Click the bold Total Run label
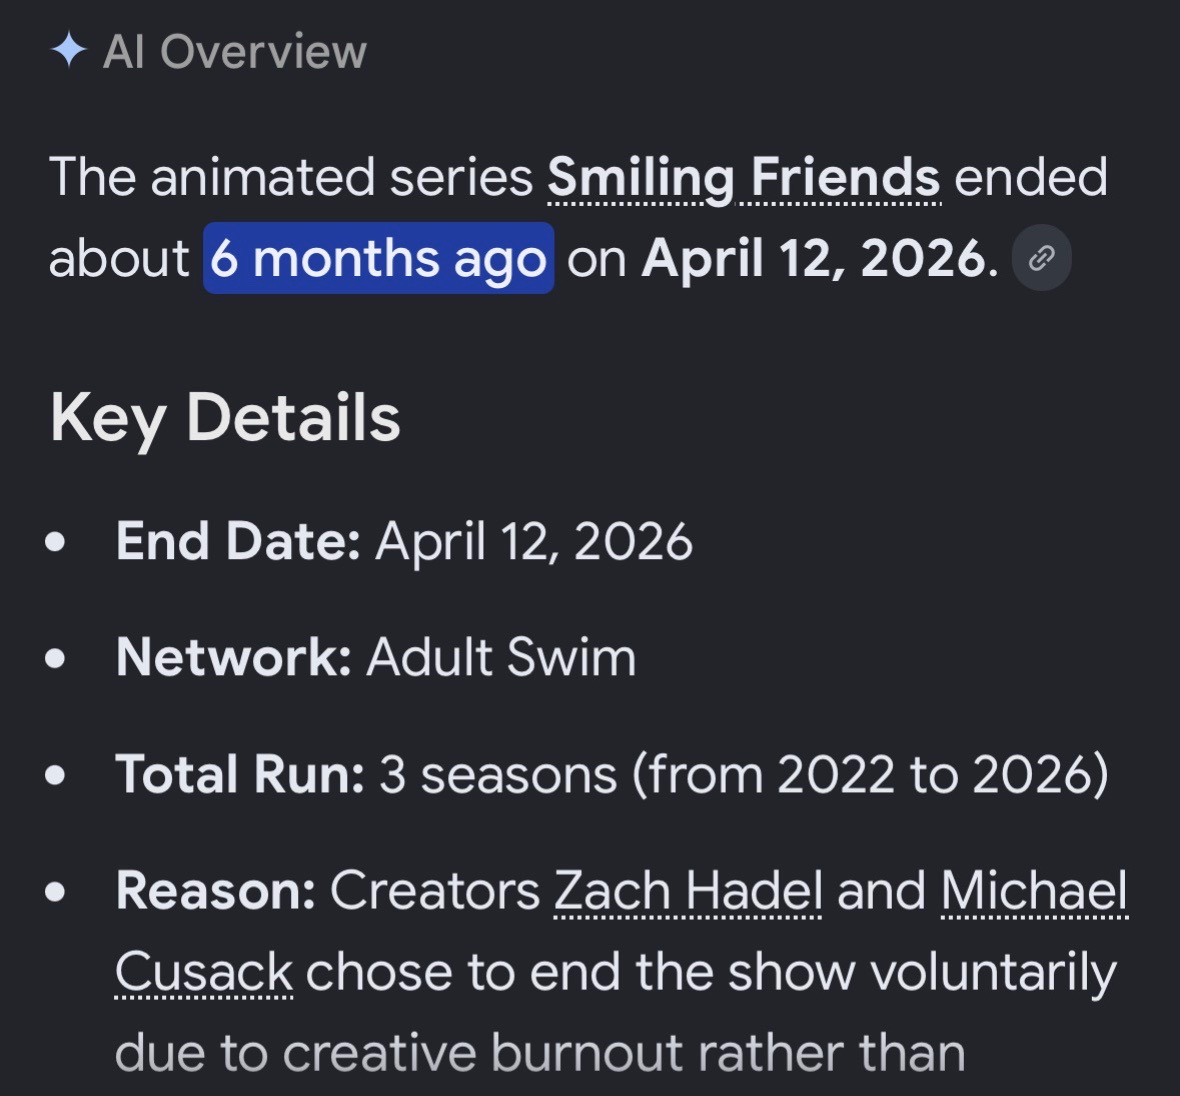The width and height of the screenshot is (1180, 1096). tap(240, 775)
